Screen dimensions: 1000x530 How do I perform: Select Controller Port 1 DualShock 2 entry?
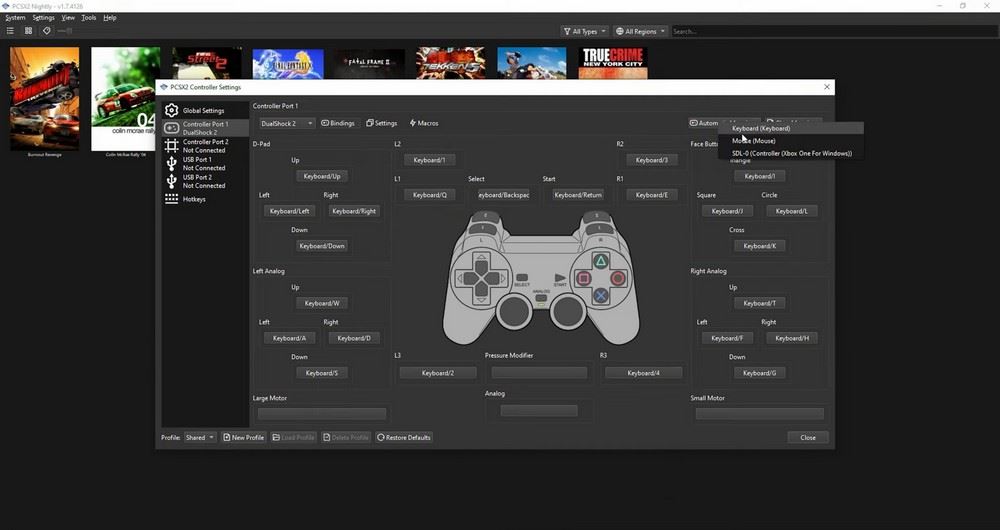point(205,128)
